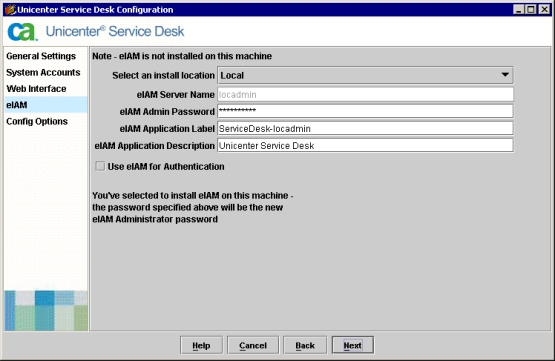Open the General Settings section

click(x=41, y=56)
